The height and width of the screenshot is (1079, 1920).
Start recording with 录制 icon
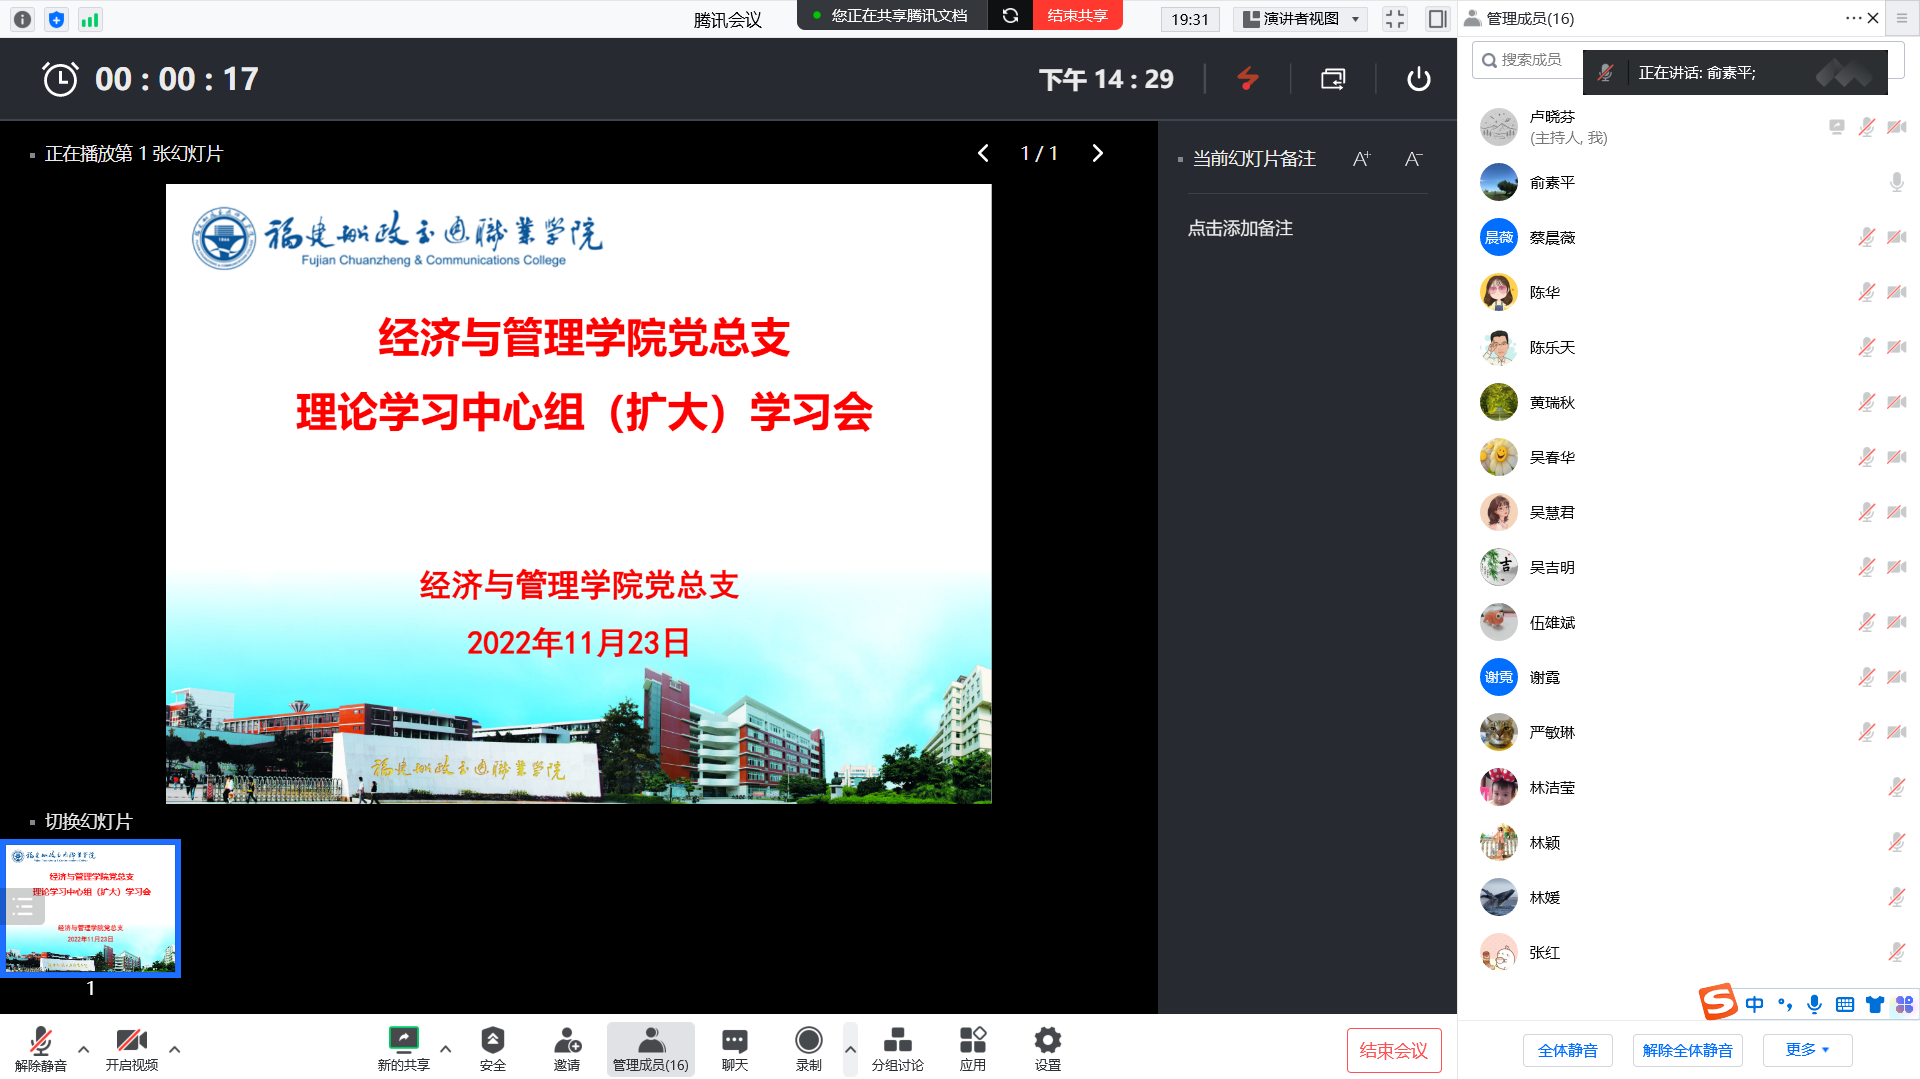808,1047
